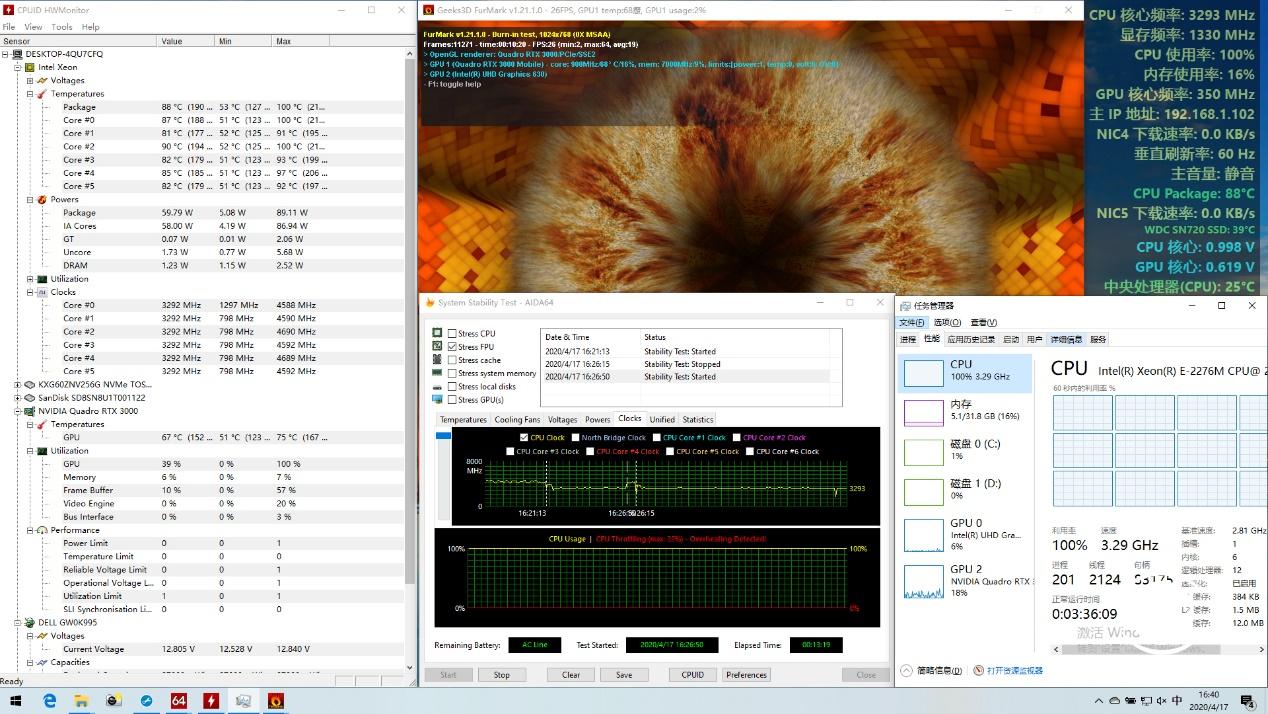Enable the Stress CPU checkbox
The height and width of the screenshot is (714, 1268).
coord(452,334)
